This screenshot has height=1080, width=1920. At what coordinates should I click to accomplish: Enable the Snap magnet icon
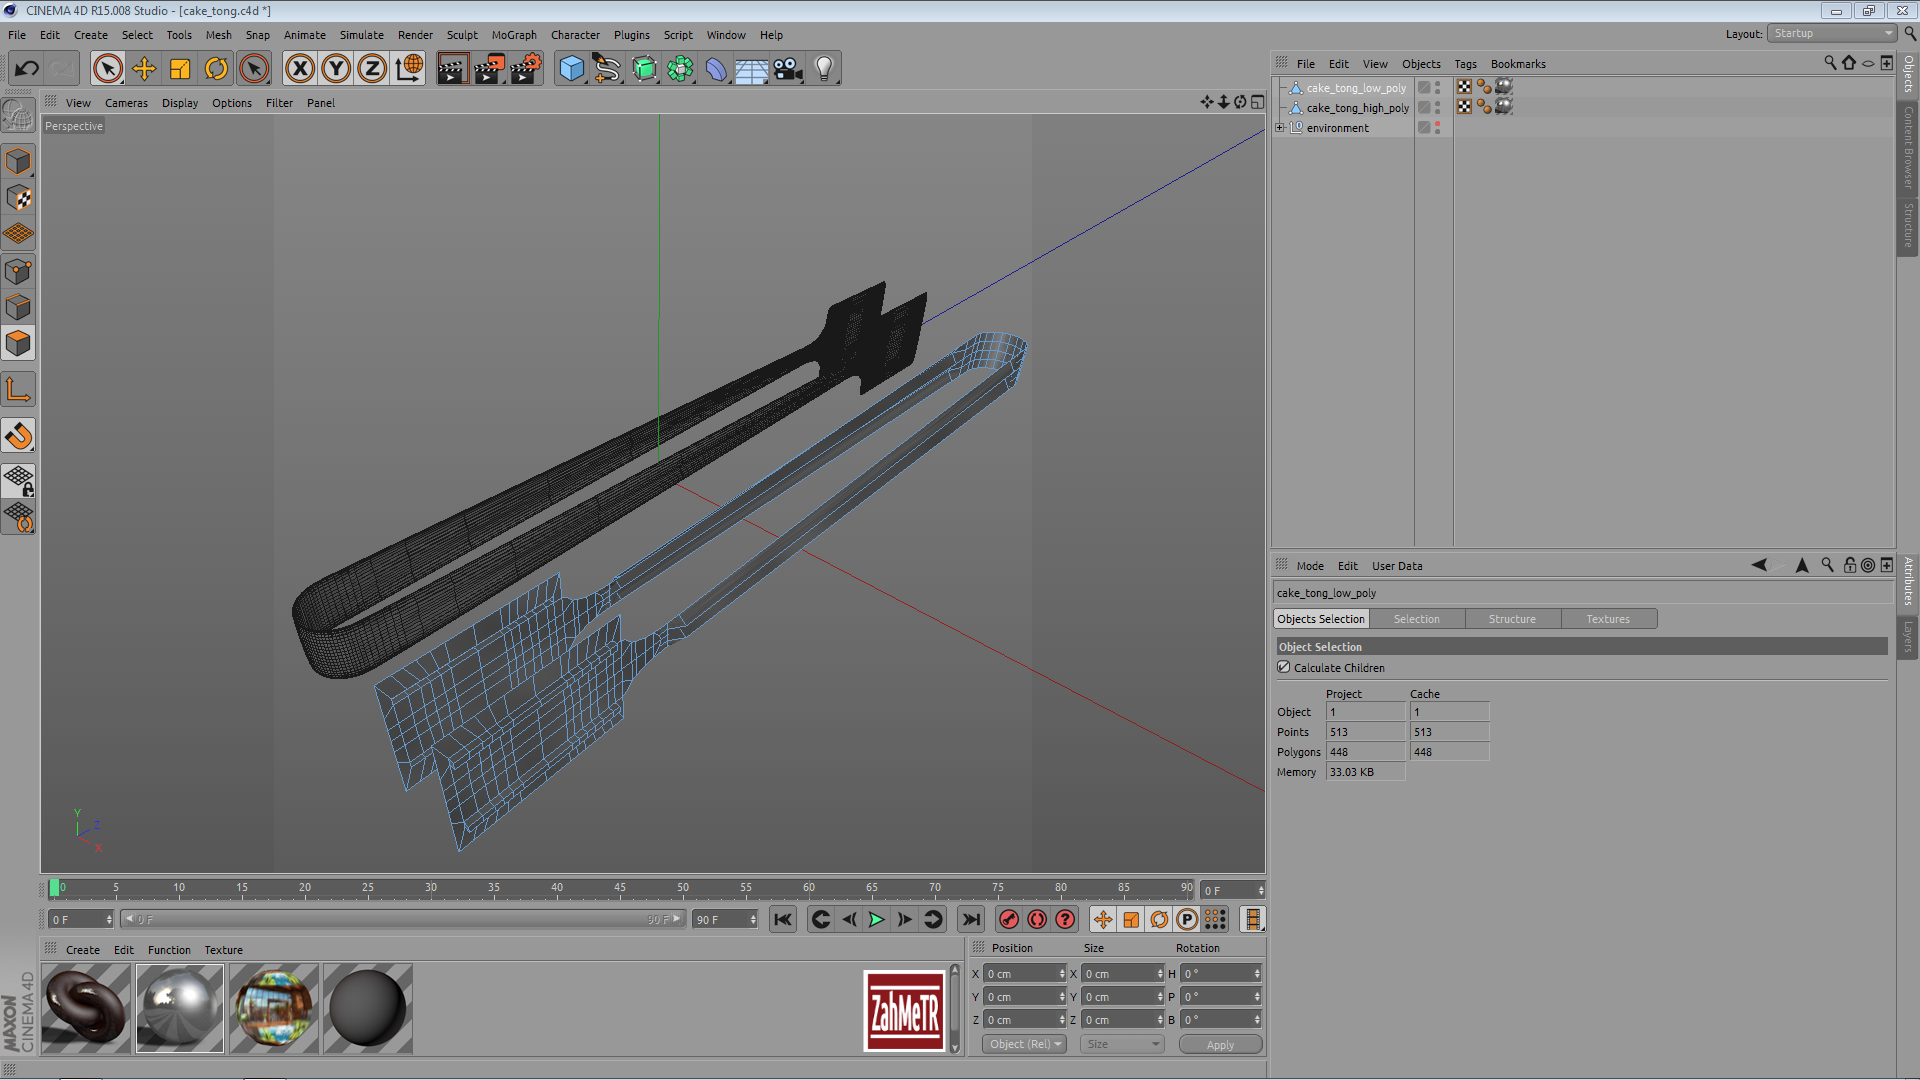tap(19, 436)
